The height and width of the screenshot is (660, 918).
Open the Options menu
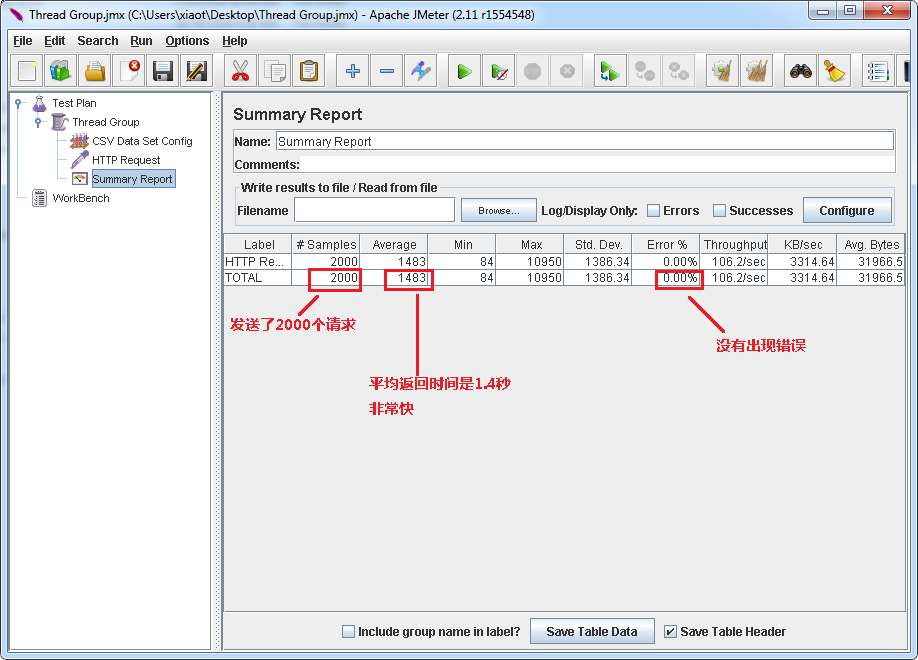click(187, 41)
